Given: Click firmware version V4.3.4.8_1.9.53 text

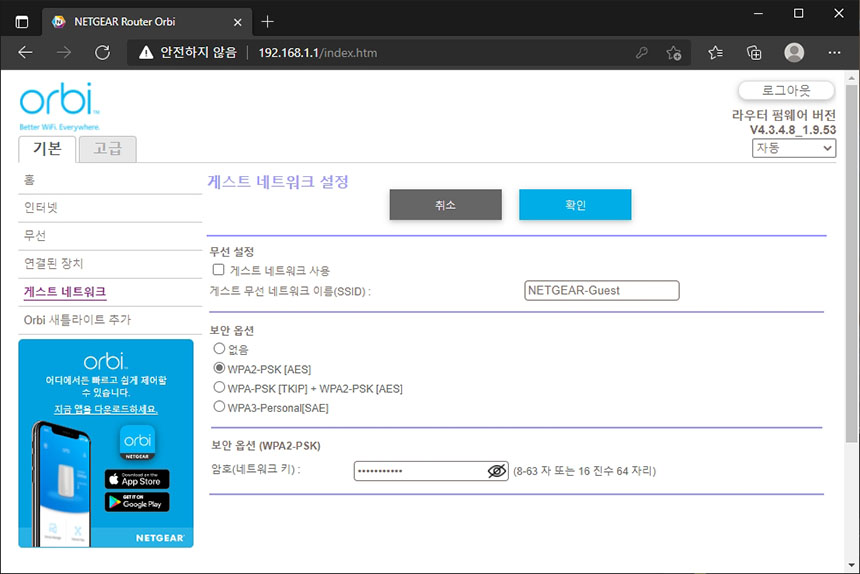Looking at the screenshot, I should (793, 130).
